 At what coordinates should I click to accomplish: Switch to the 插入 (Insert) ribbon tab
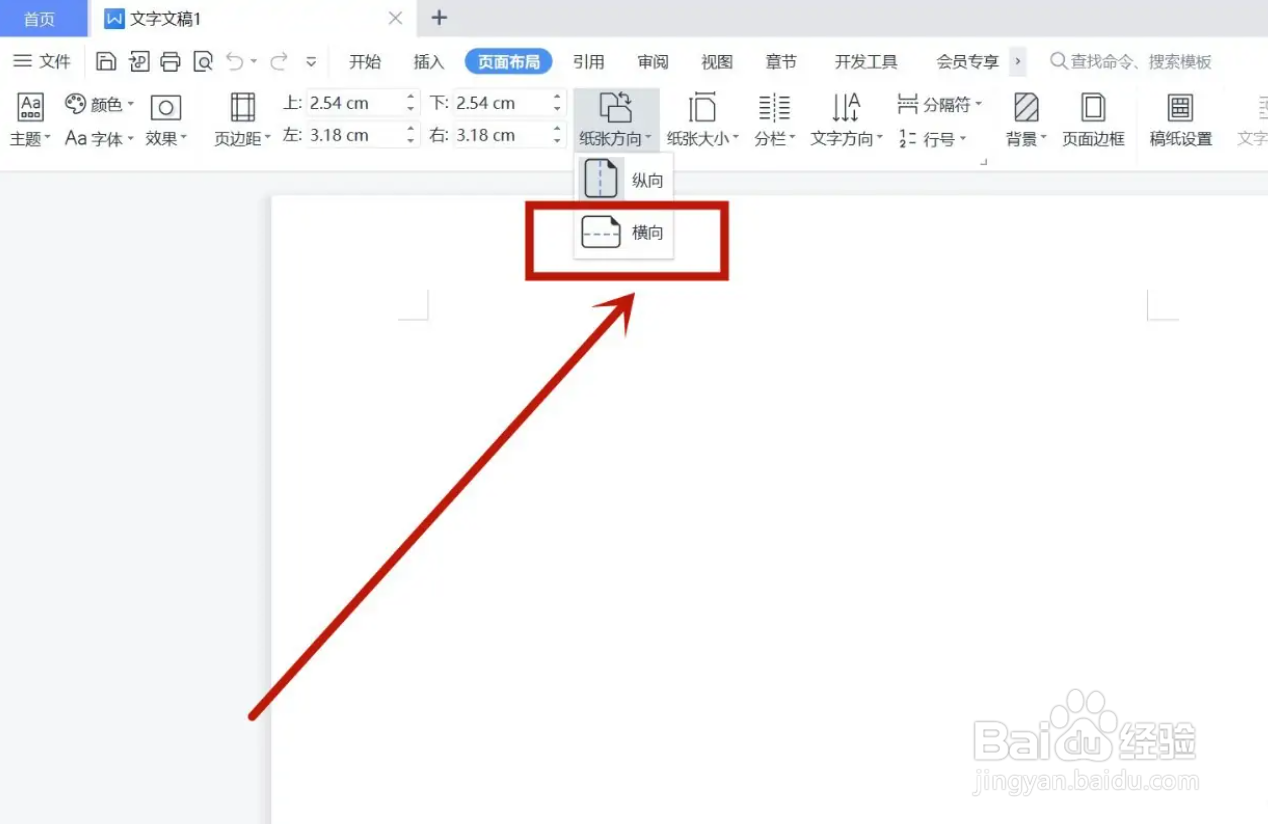point(428,61)
